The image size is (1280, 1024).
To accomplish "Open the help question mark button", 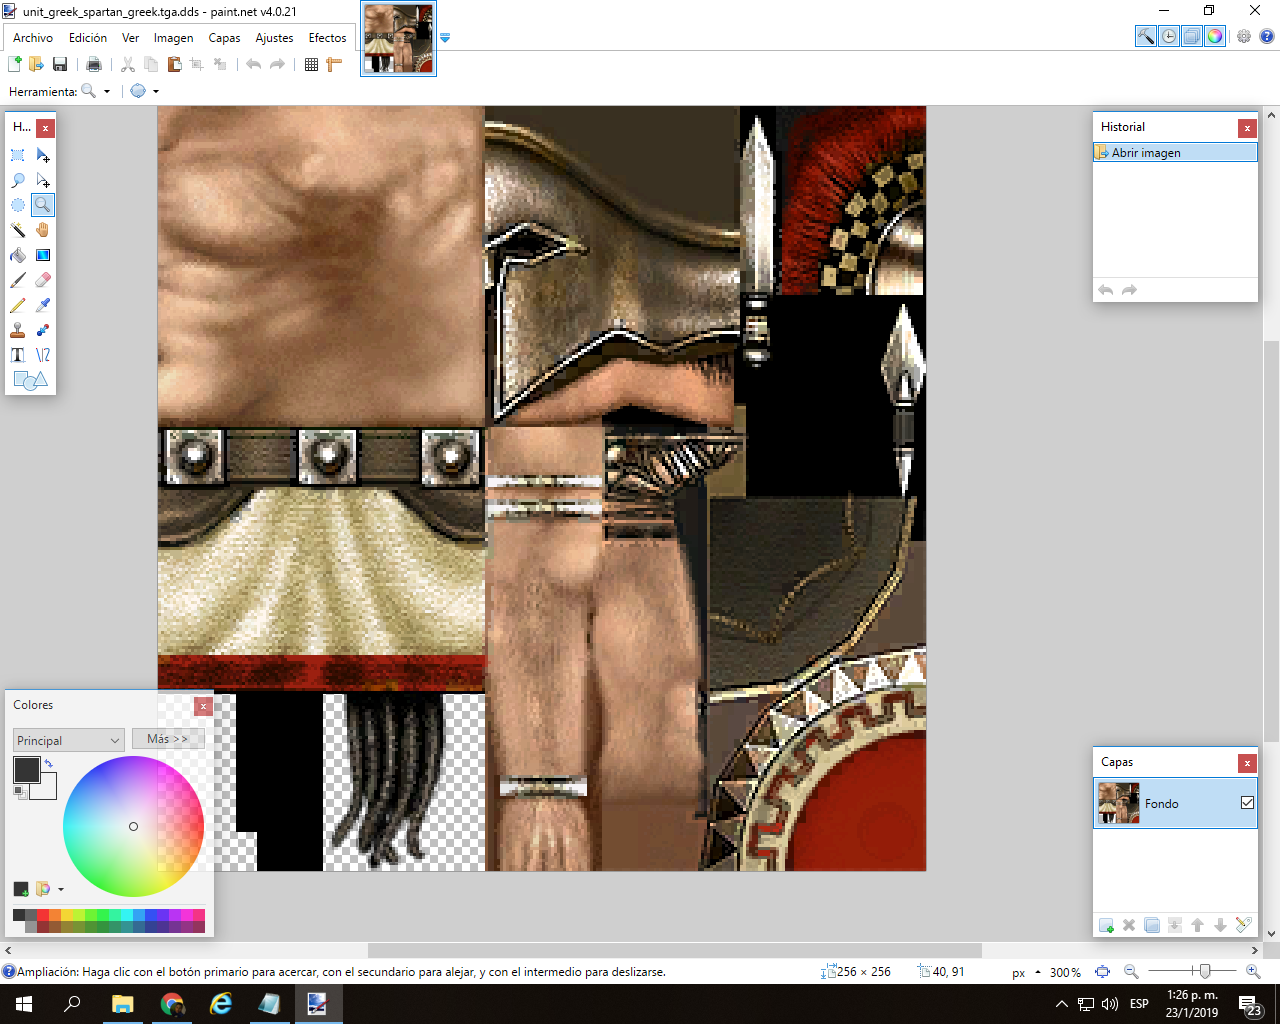I will click(1266, 36).
